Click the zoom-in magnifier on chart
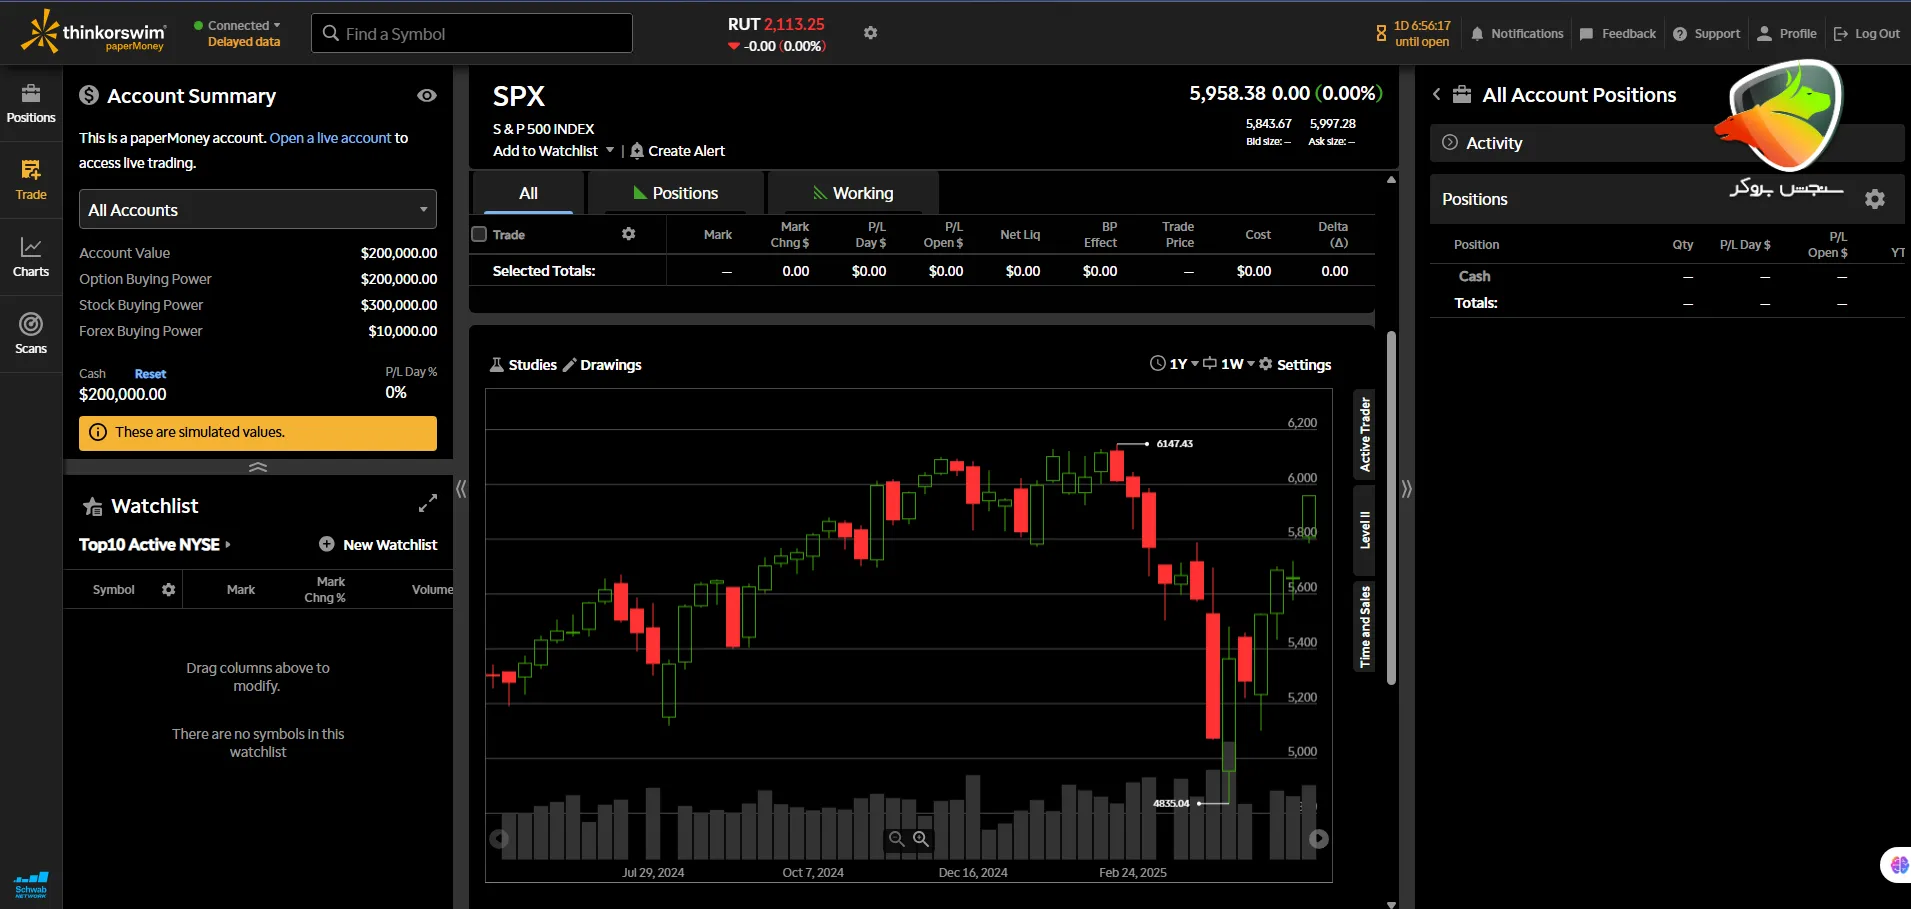Viewport: 1911px width, 909px height. coord(918,838)
